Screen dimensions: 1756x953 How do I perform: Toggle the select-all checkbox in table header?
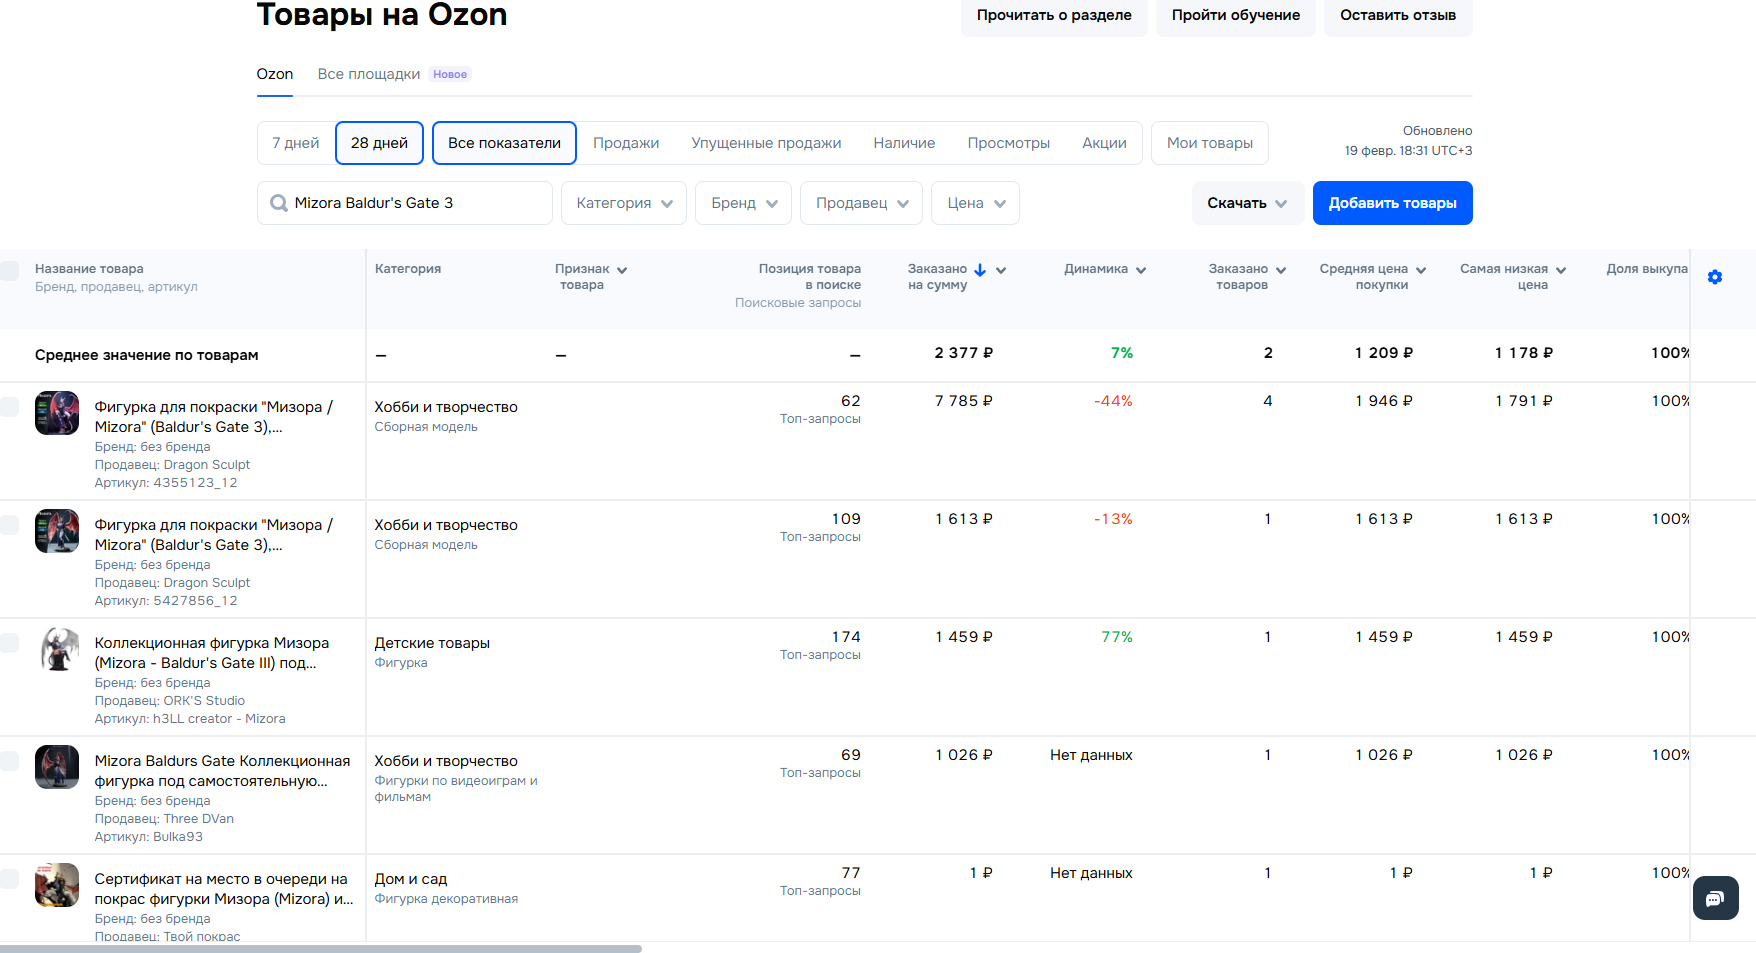[x=10, y=271]
